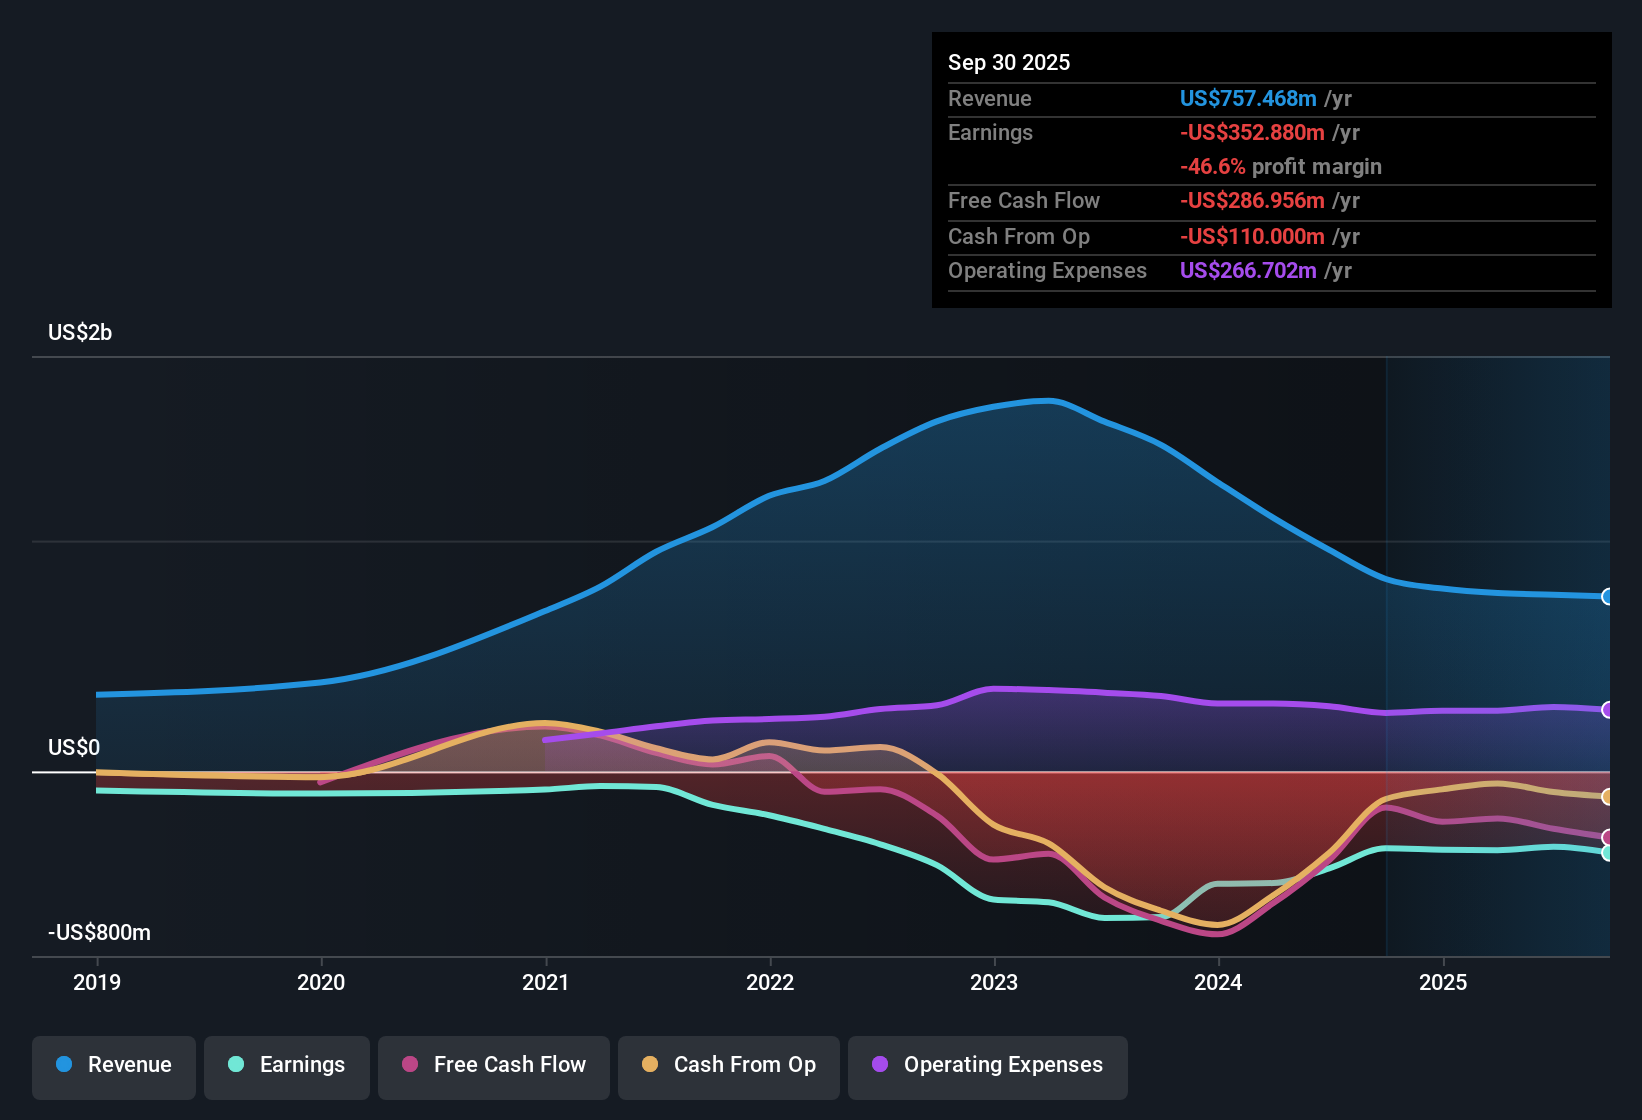Click the Earnings endpoint marker on chart
The height and width of the screenshot is (1120, 1642).
[1608, 852]
